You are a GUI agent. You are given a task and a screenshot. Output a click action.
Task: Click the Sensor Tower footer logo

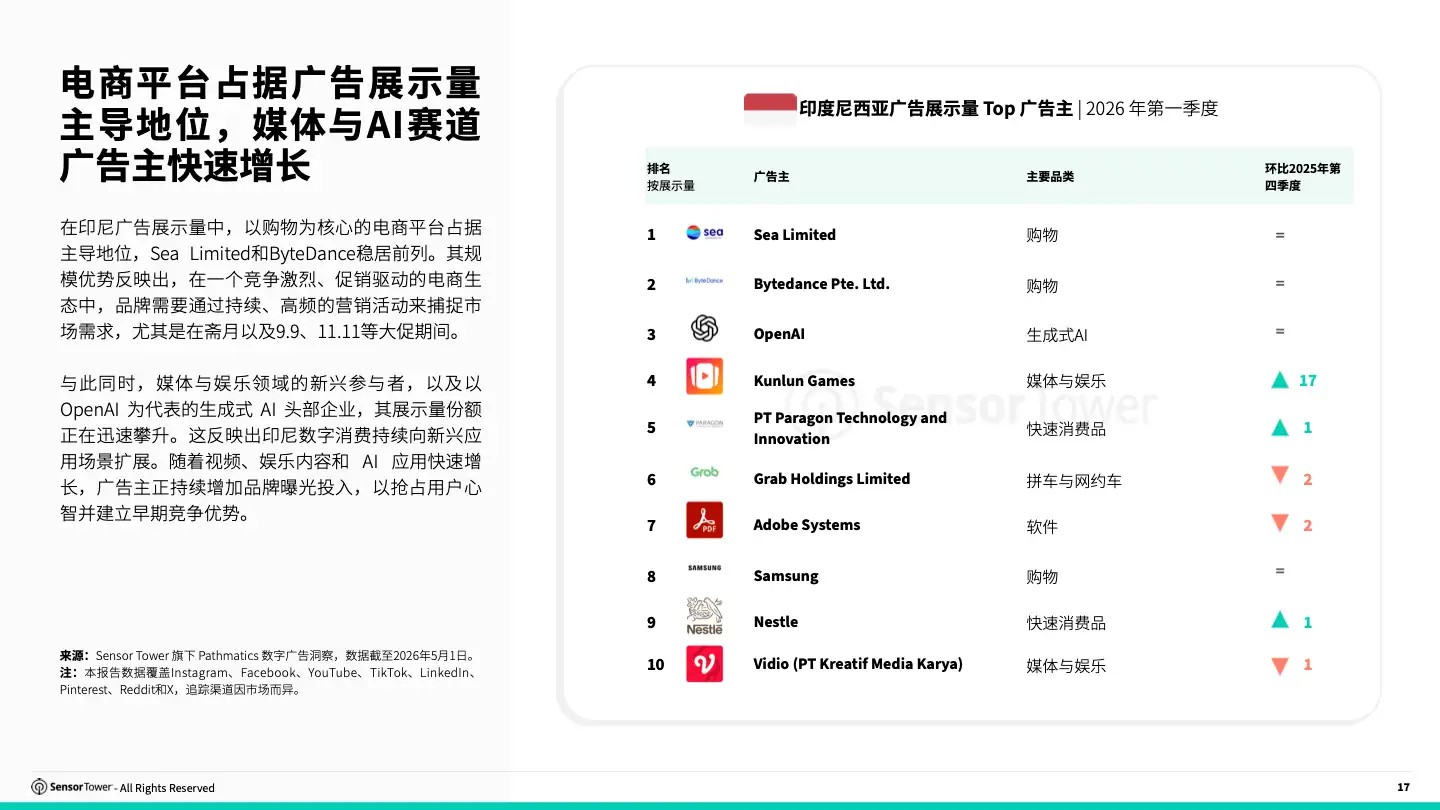[71, 787]
